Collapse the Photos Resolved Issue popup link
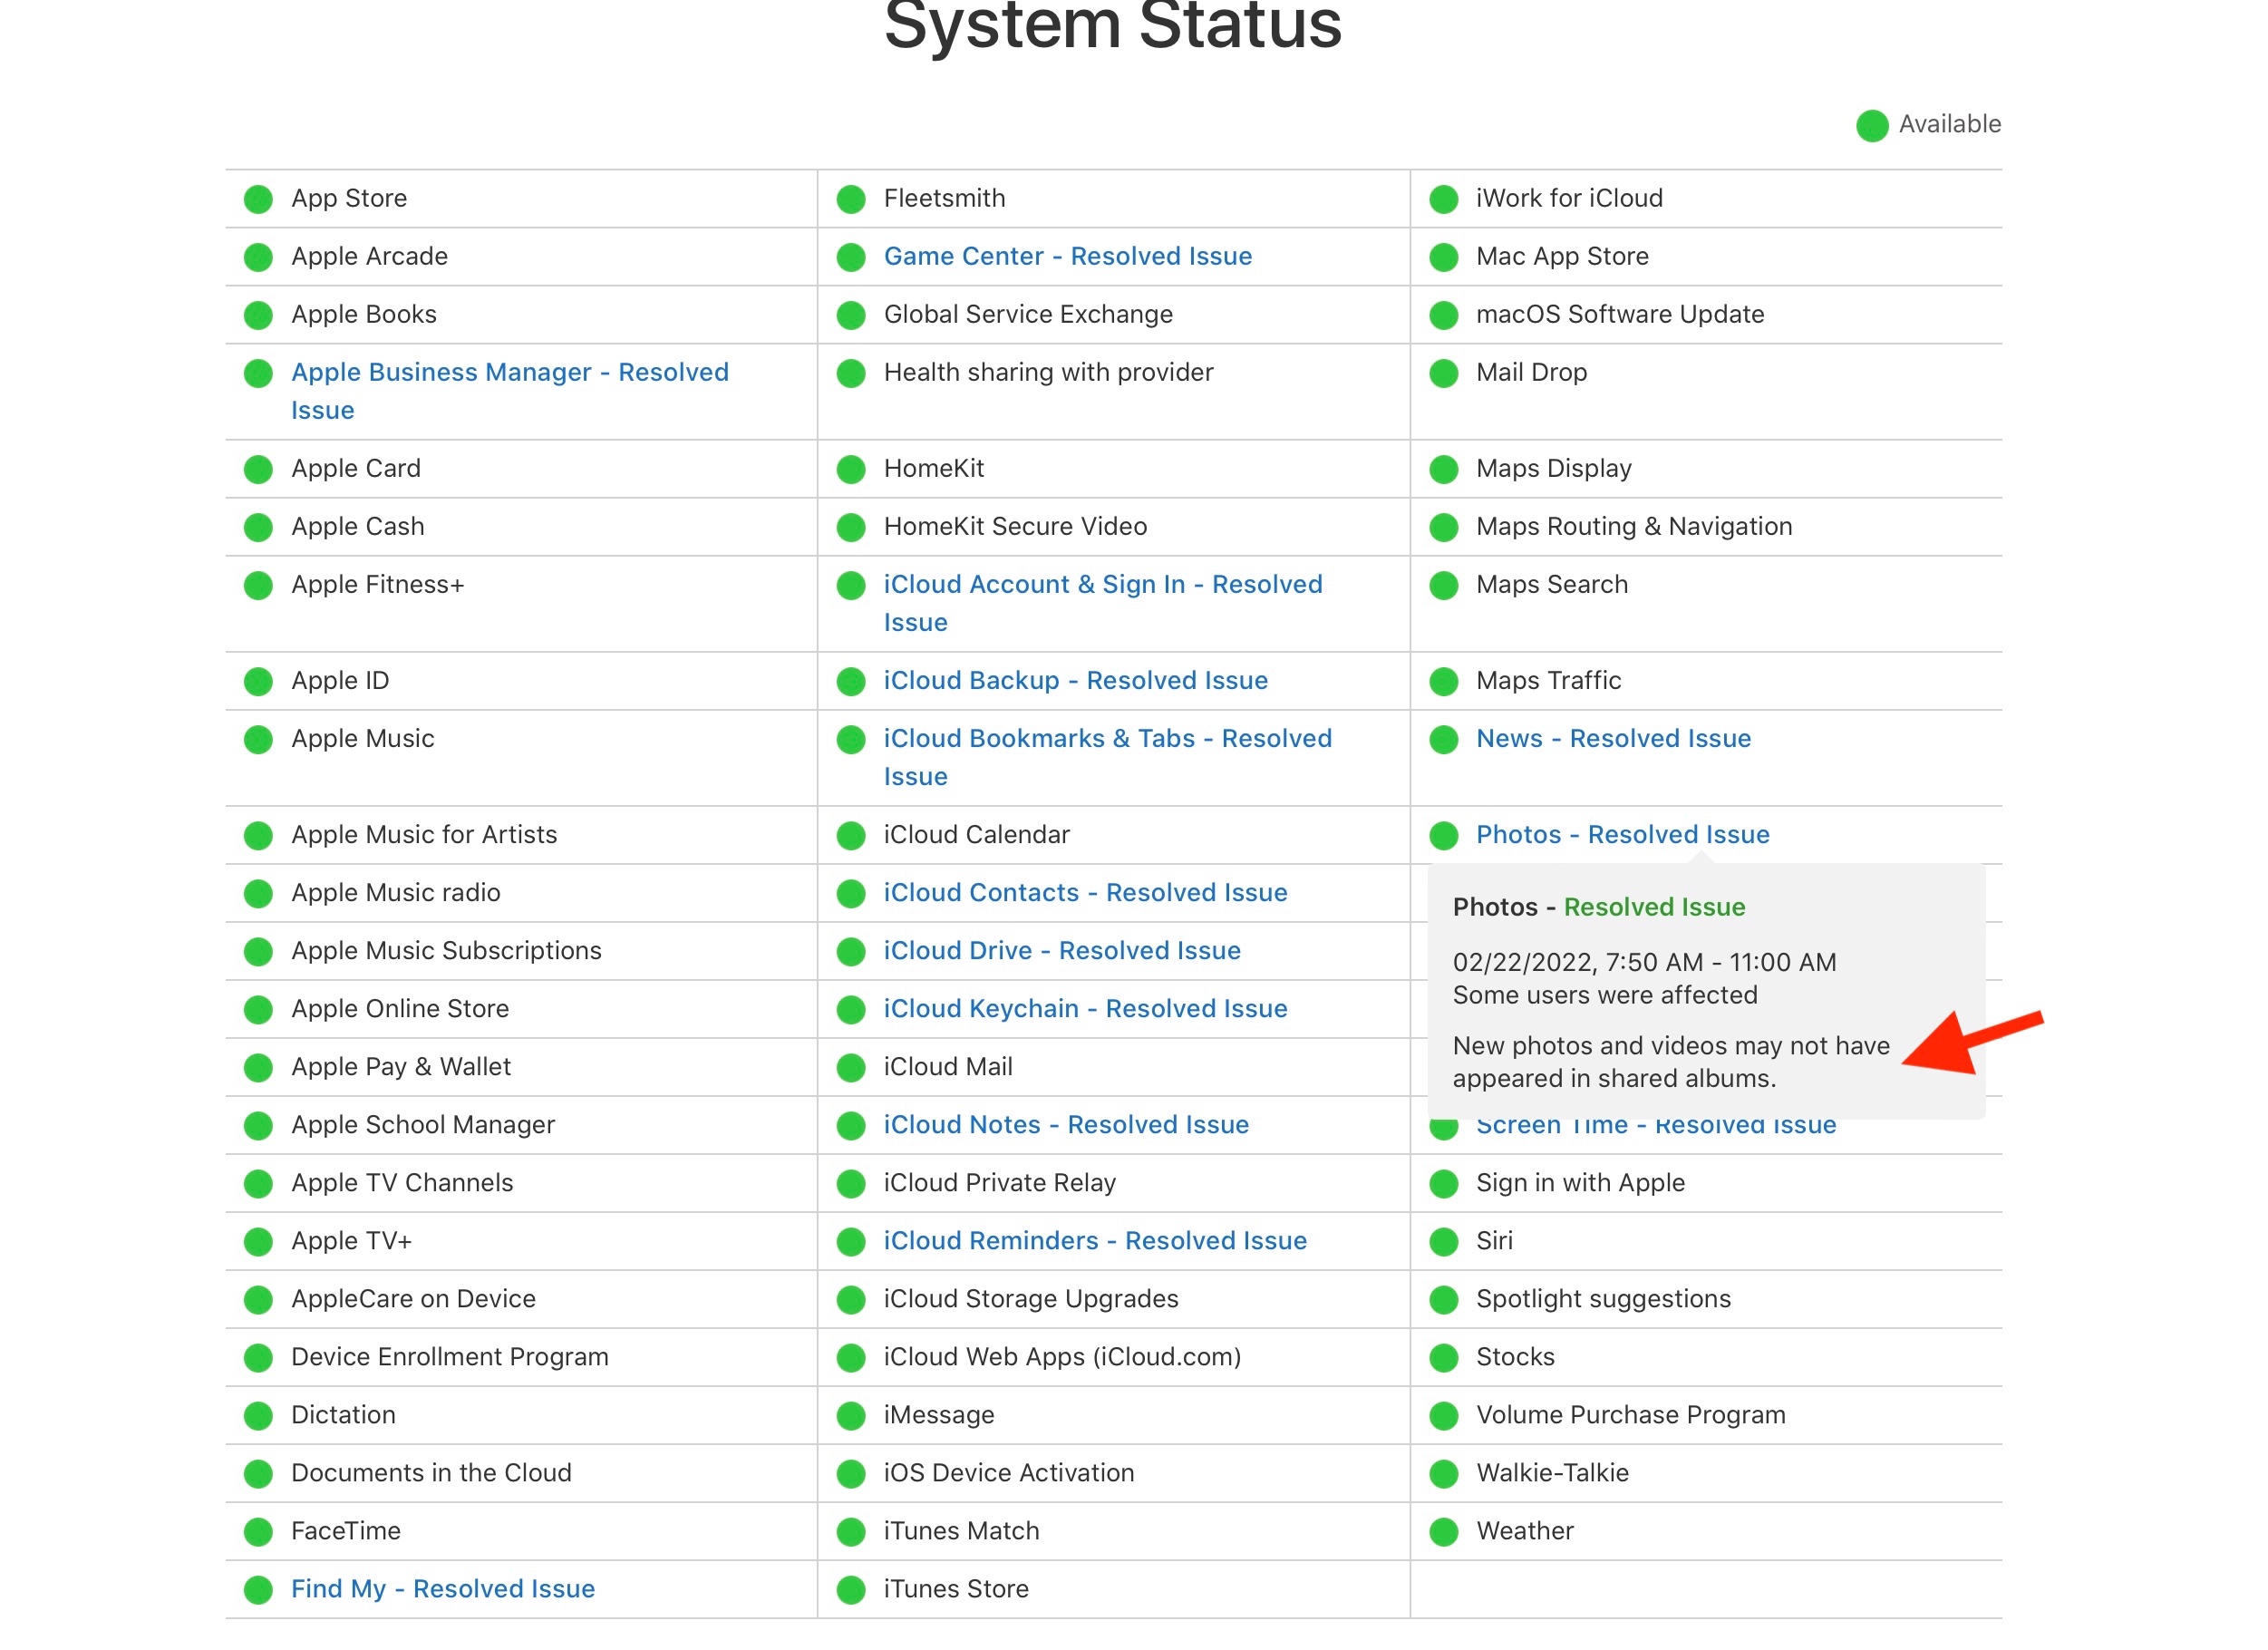Viewport: 2268px width, 1650px height. click(x=1622, y=835)
